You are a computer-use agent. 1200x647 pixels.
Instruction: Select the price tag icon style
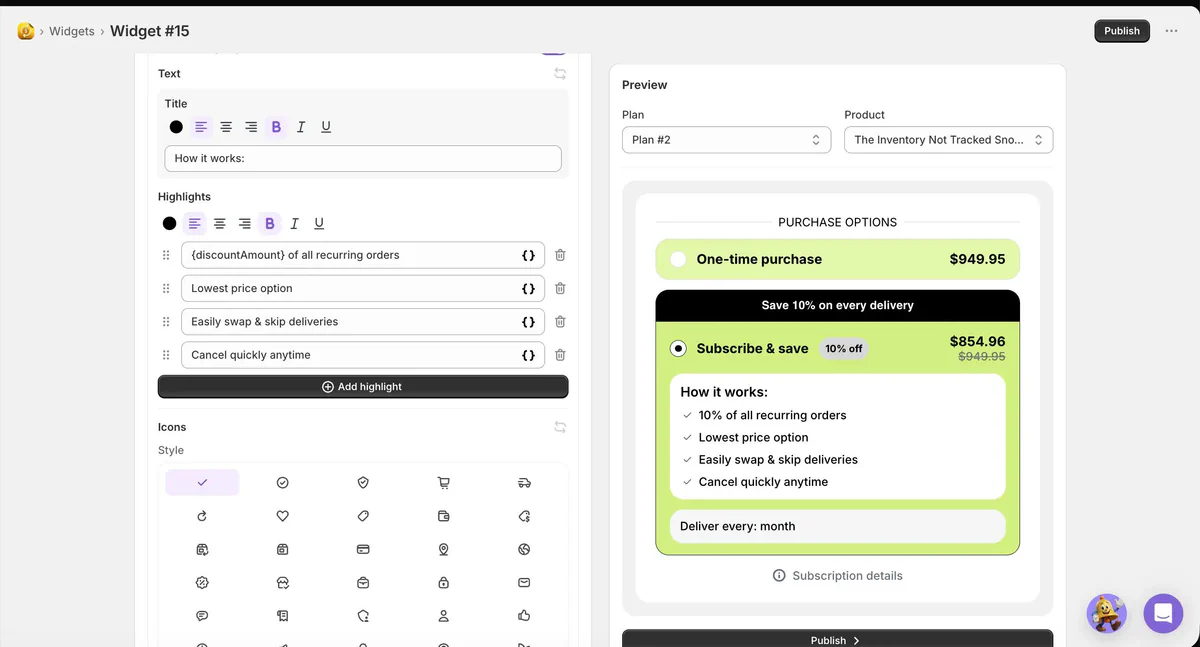coord(363,516)
